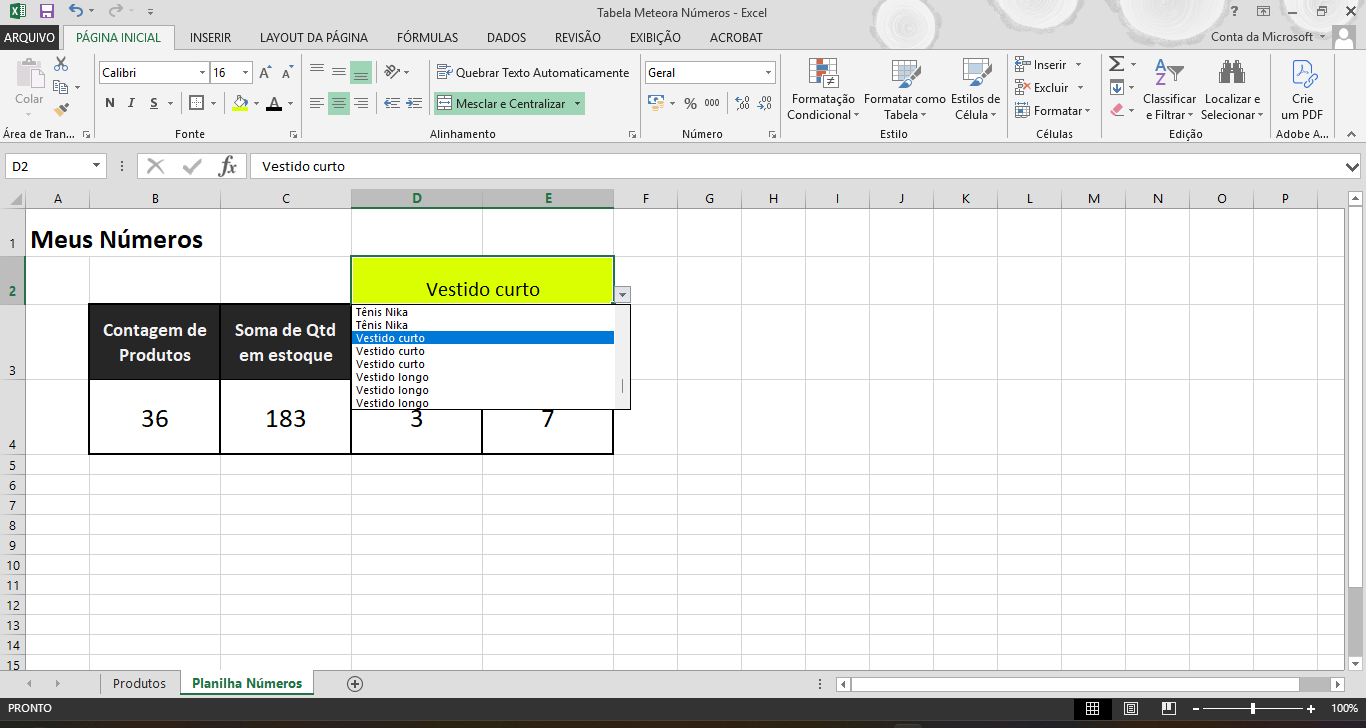Switch to LAYOUT DA PÁGINA tab
The image size is (1366, 728).
click(314, 38)
